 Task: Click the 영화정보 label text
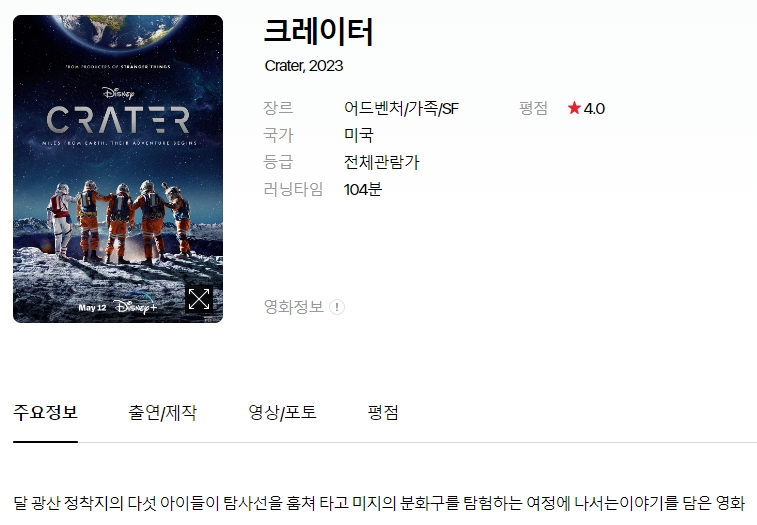pos(294,307)
